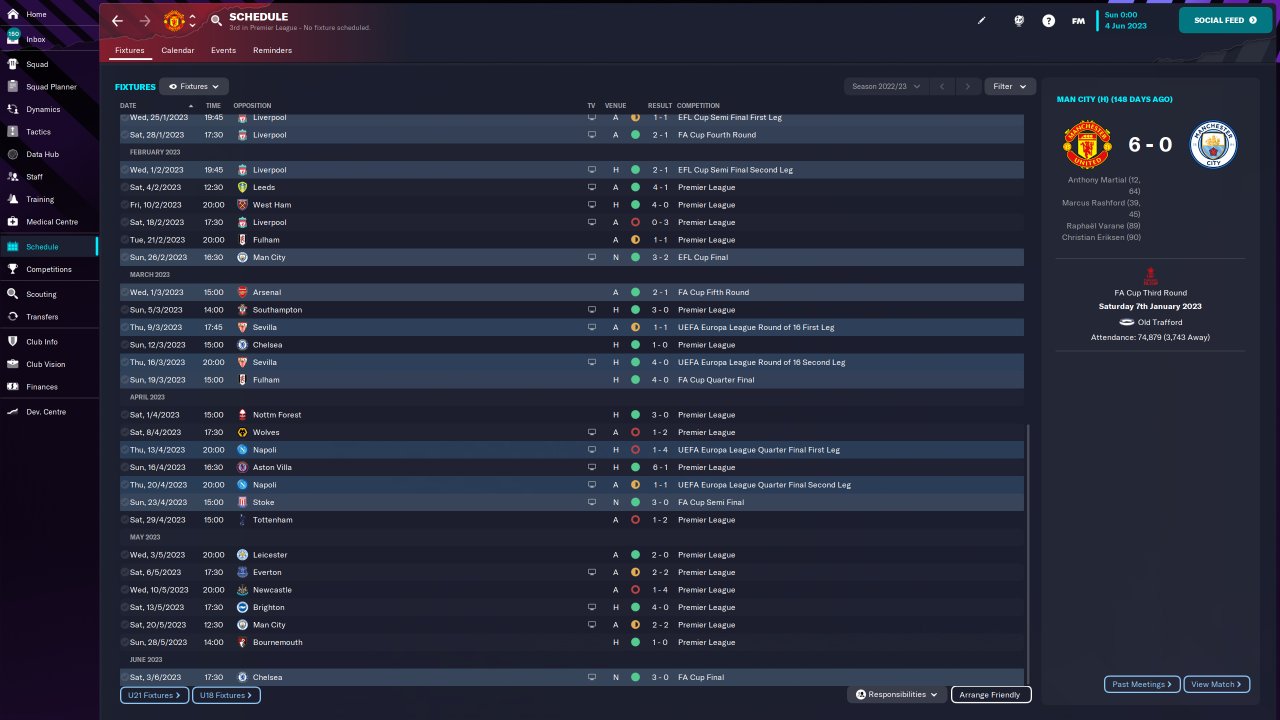Click the Aston Villa club badge

click(x=243, y=467)
